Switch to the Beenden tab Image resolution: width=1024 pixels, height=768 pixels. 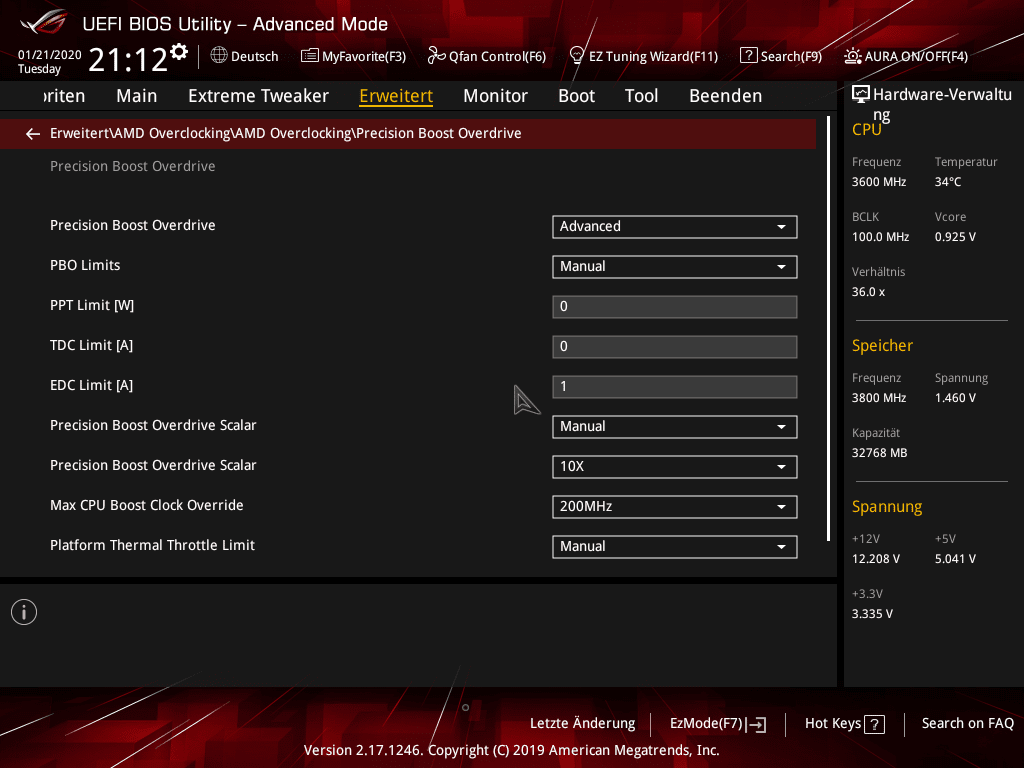click(726, 96)
